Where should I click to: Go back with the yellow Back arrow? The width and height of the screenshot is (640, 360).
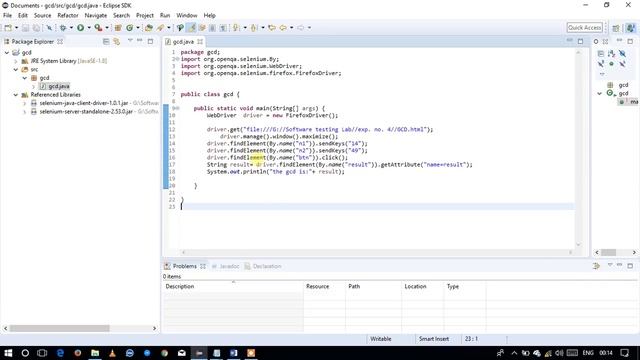click(x=283, y=28)
